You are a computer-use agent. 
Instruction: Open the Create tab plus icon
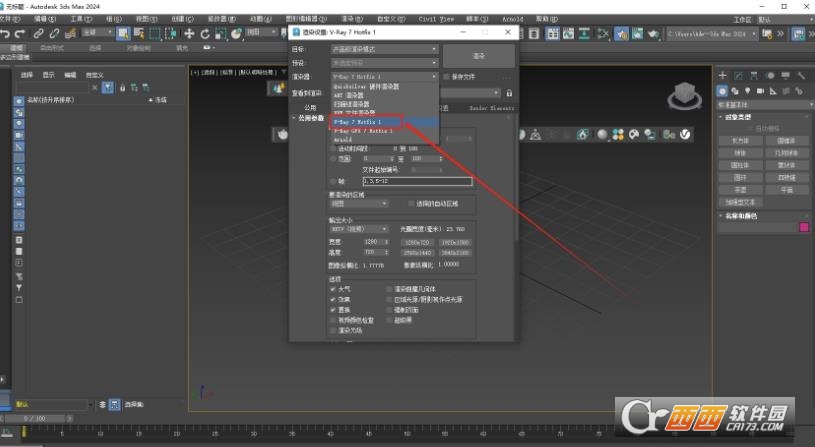coord(722,76)
